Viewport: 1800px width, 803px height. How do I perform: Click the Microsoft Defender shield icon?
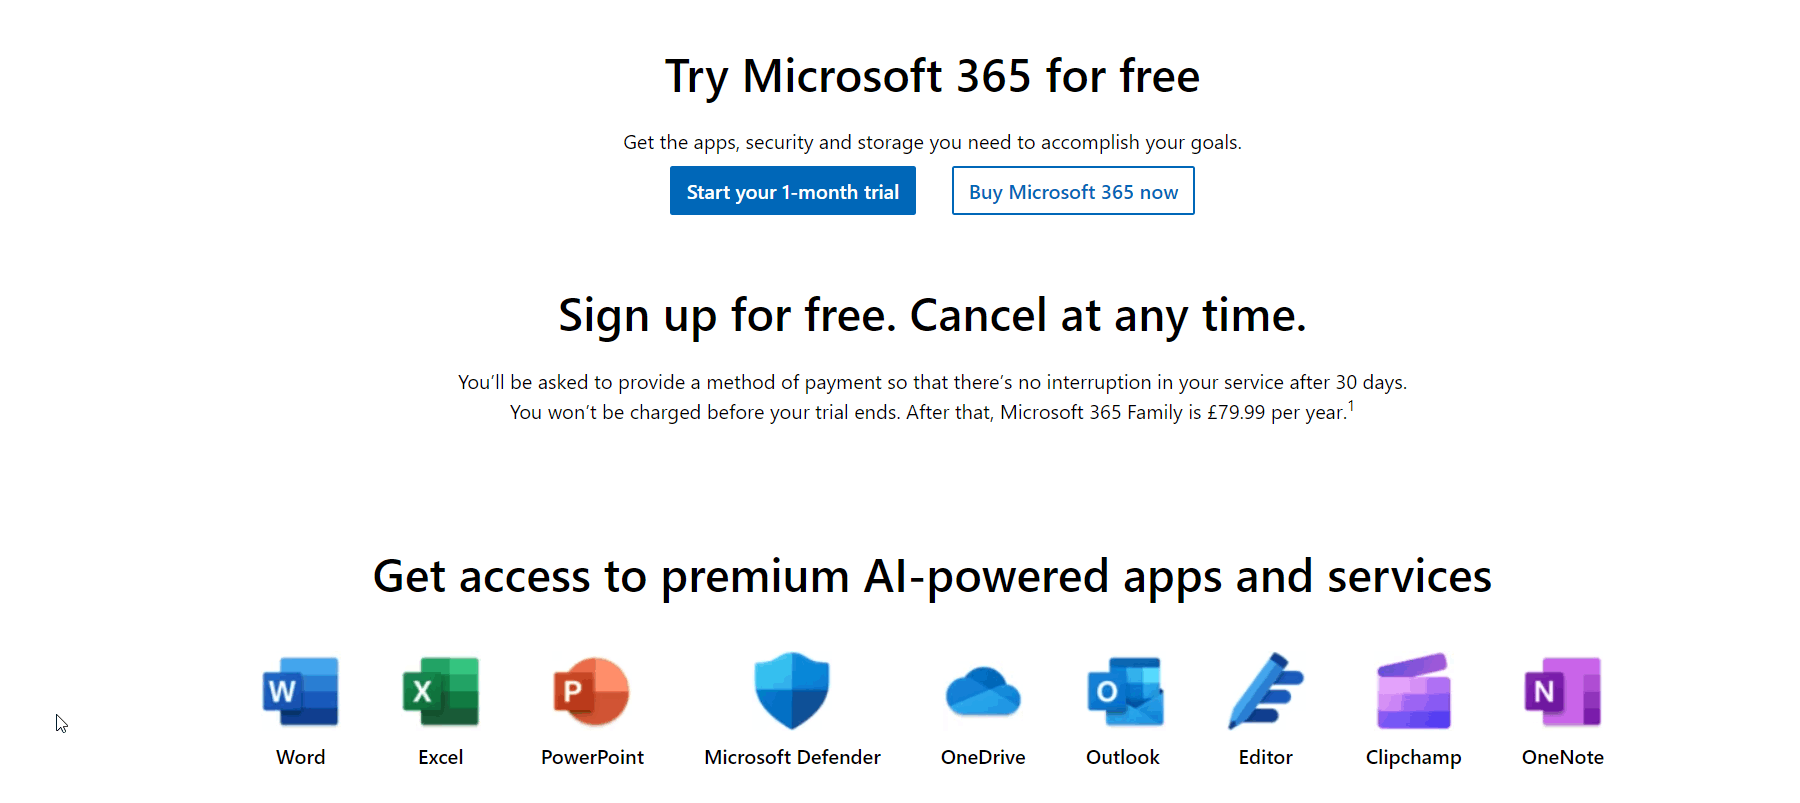tap(792, 691)
